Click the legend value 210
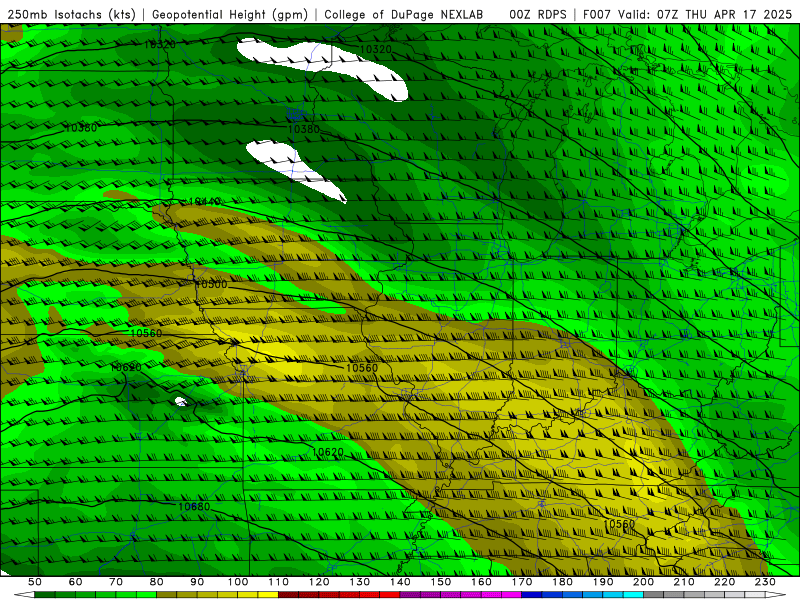The height and width of the screenshot is (600, 800). 684,582
